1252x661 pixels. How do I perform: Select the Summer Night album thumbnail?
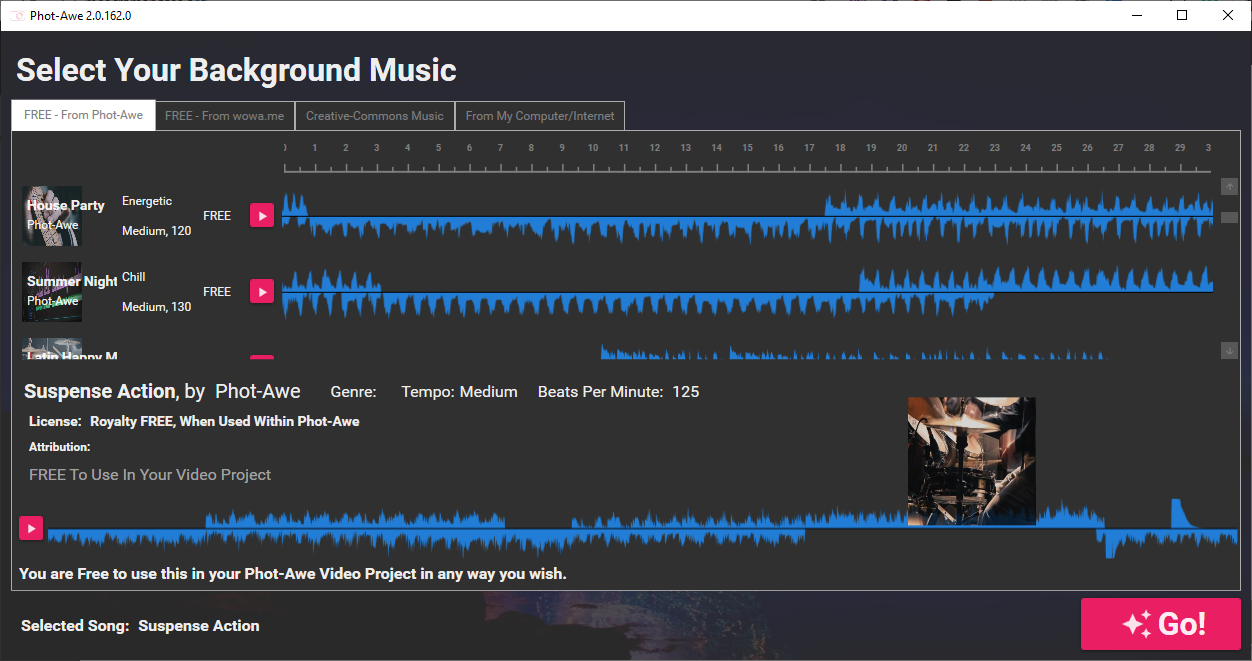coord(52,292)
